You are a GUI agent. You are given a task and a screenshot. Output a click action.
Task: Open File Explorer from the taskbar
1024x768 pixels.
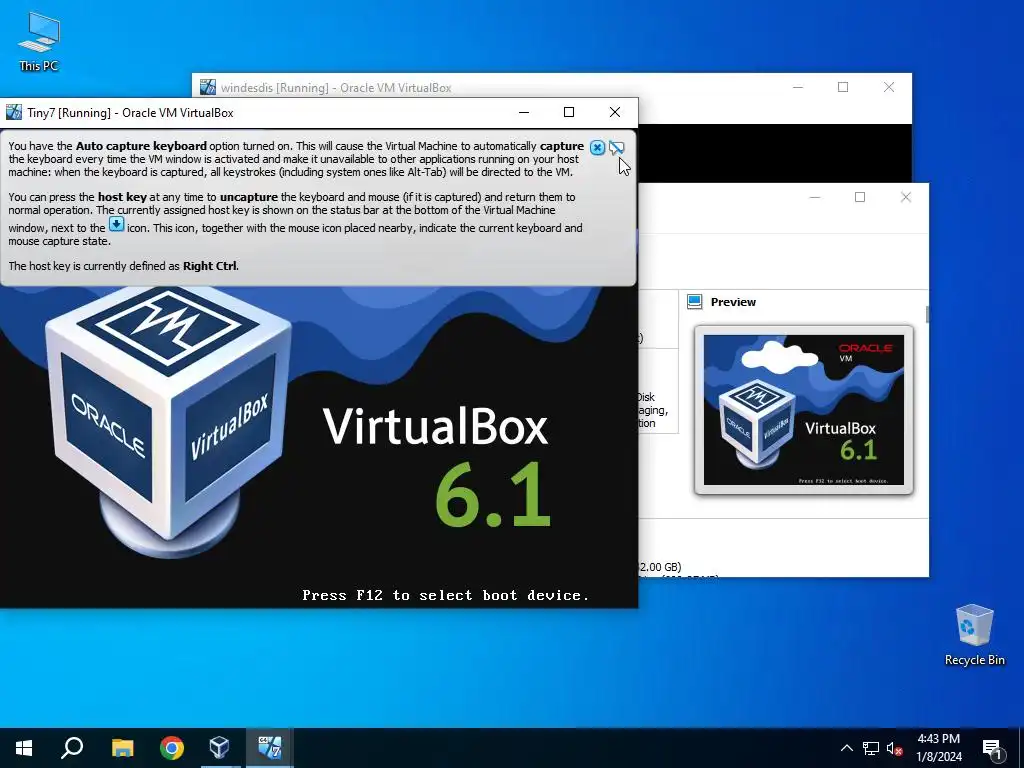122,748
